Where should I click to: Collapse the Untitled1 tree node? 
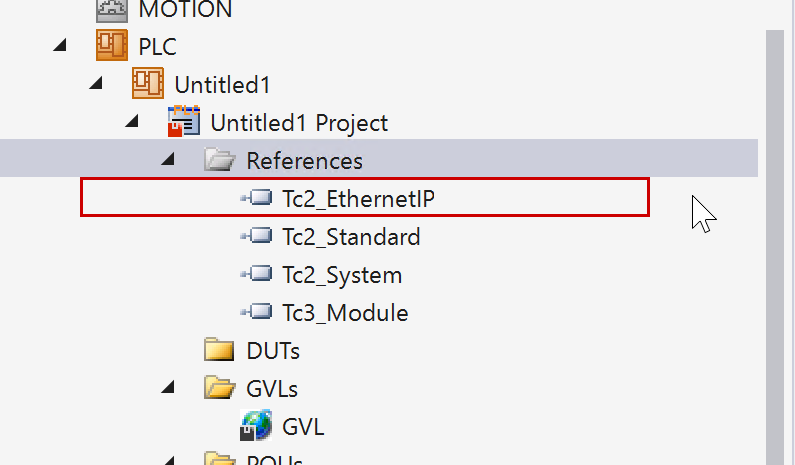tap(97, 84)
